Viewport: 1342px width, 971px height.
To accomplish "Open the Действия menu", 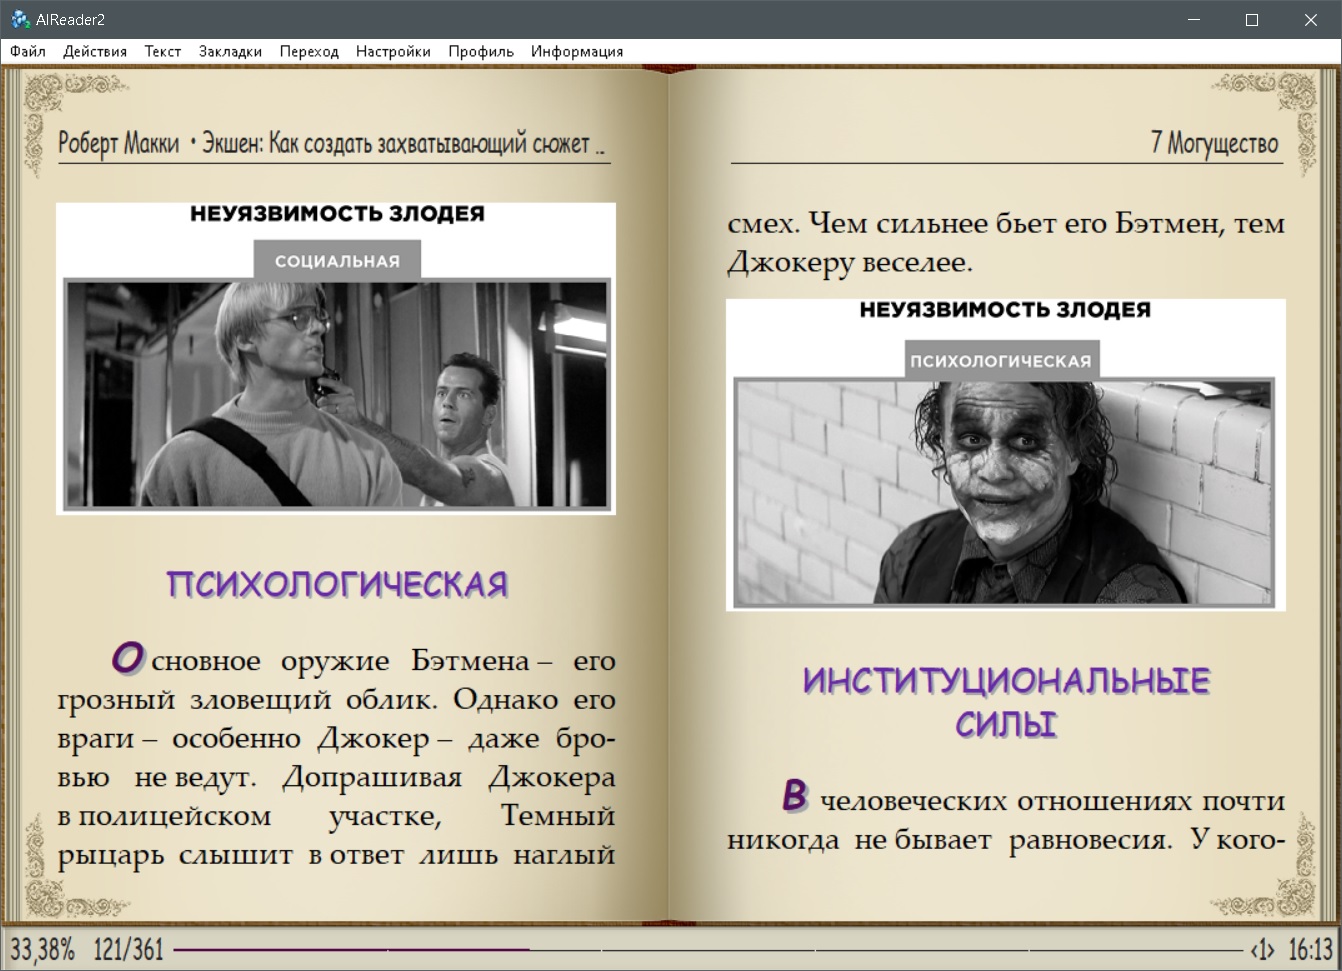I will (95, 51).
